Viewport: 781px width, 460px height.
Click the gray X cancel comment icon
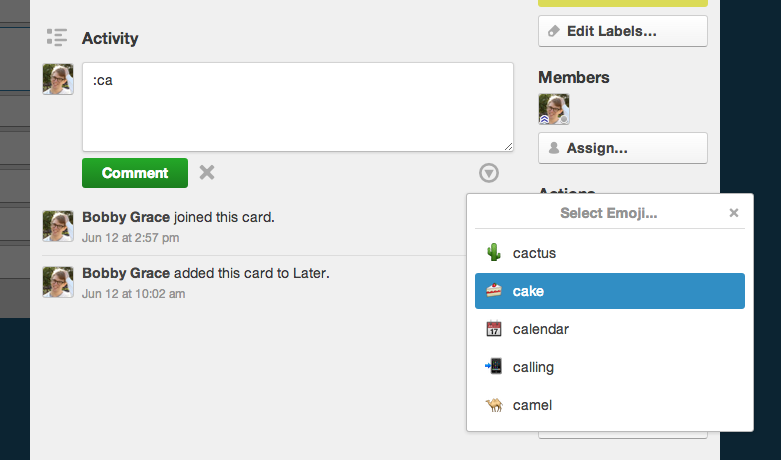click(207, 173)
